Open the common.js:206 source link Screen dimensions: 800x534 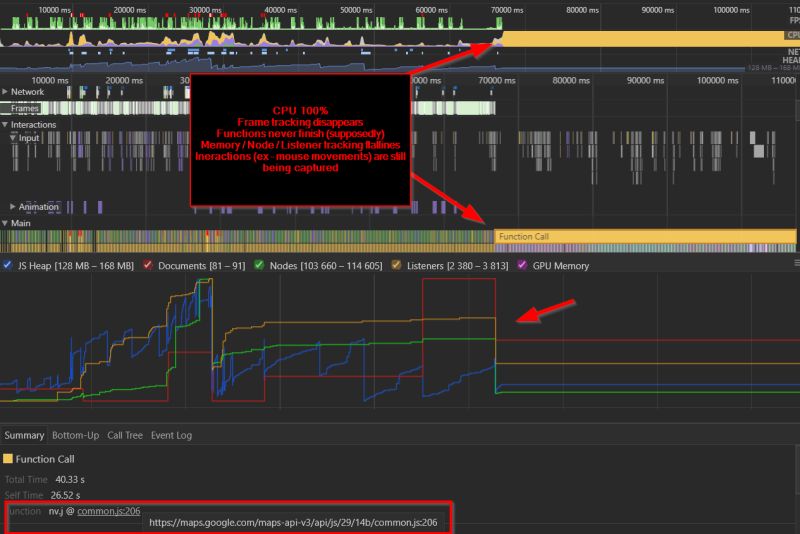coord(109,511)
